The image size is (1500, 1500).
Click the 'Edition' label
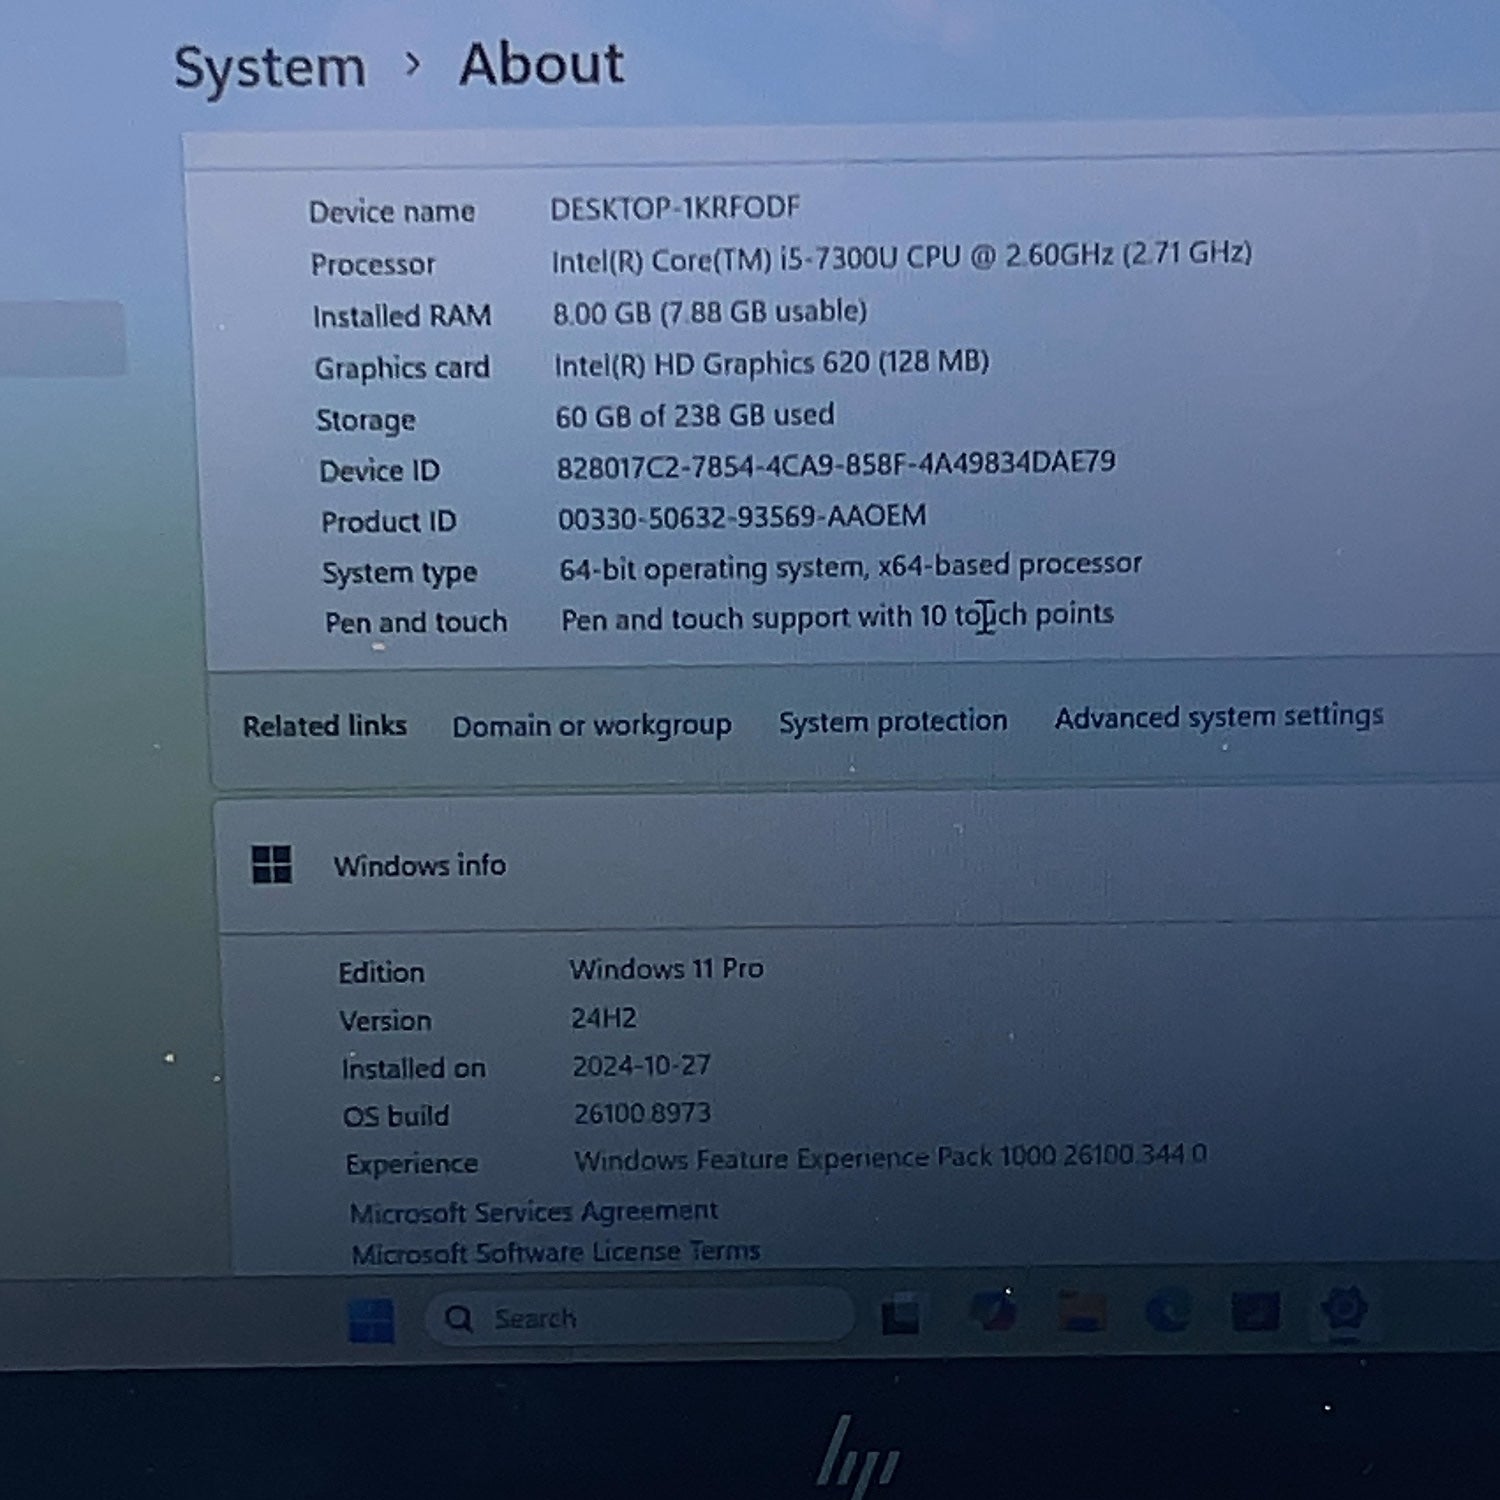(381, 973)
